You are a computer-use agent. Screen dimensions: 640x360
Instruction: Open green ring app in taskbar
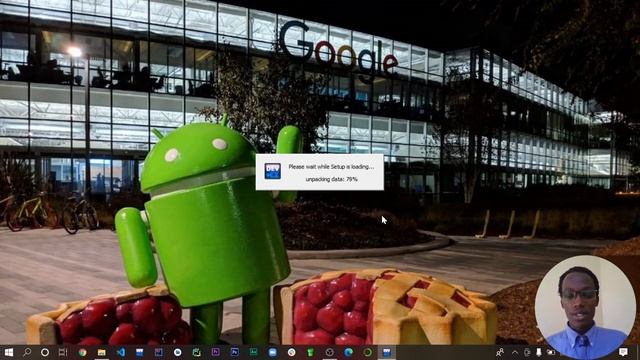coord(367,352)
